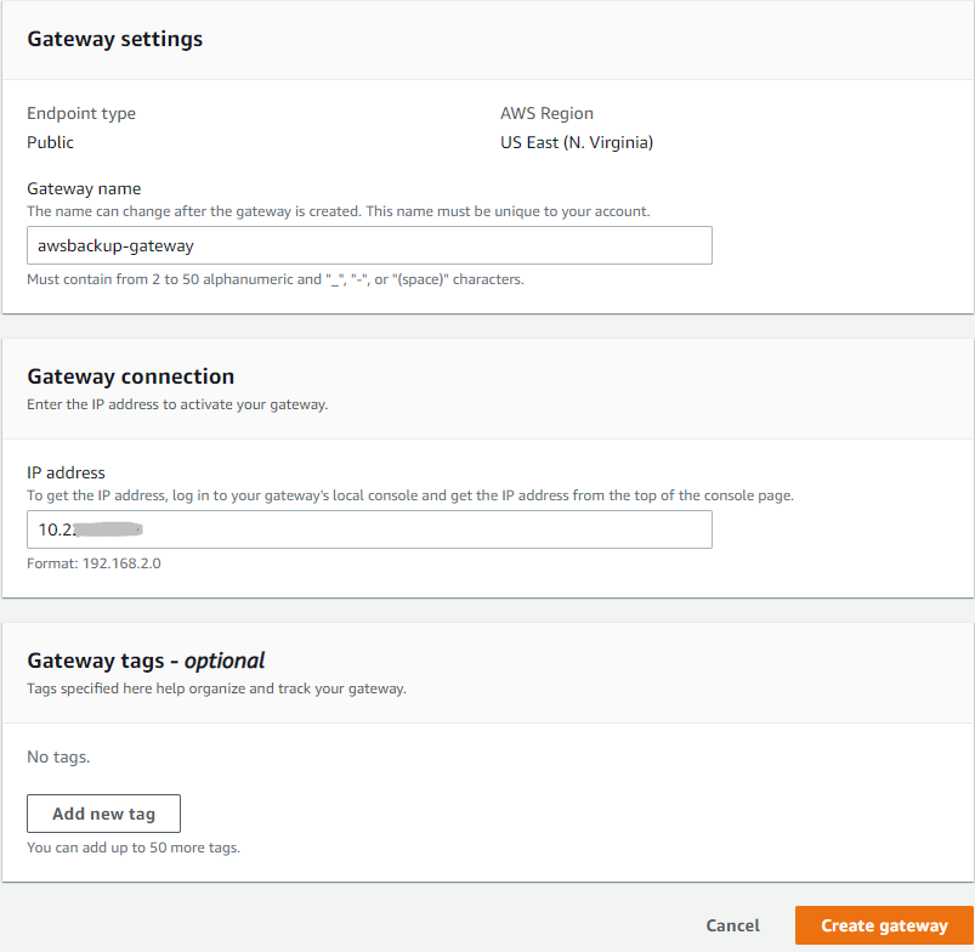The image size is (977, 952).
Task: Click the Add new tag button
Action: point(103,813)
